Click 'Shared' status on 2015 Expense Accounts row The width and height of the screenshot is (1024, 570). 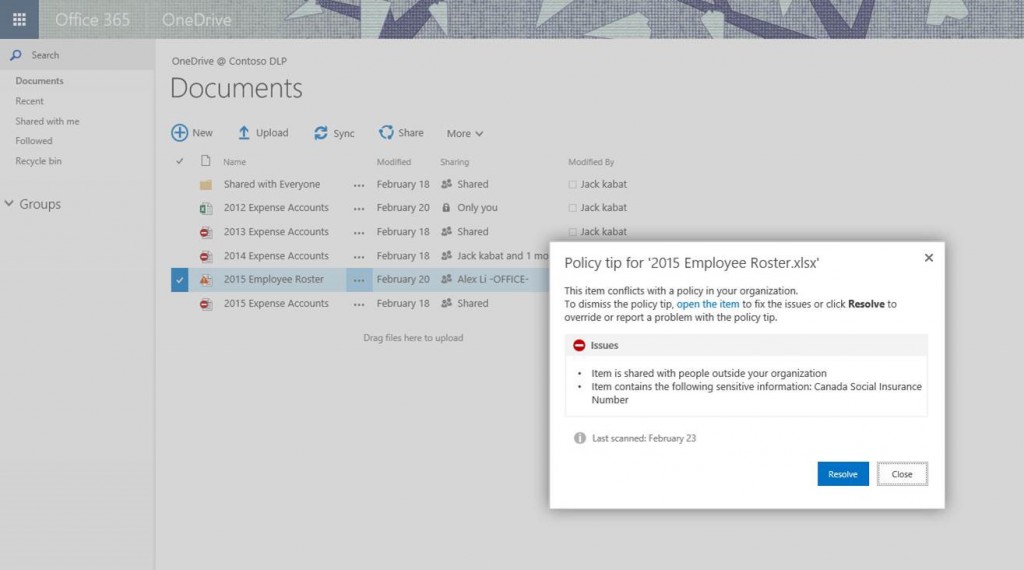[x=473, y=304]
